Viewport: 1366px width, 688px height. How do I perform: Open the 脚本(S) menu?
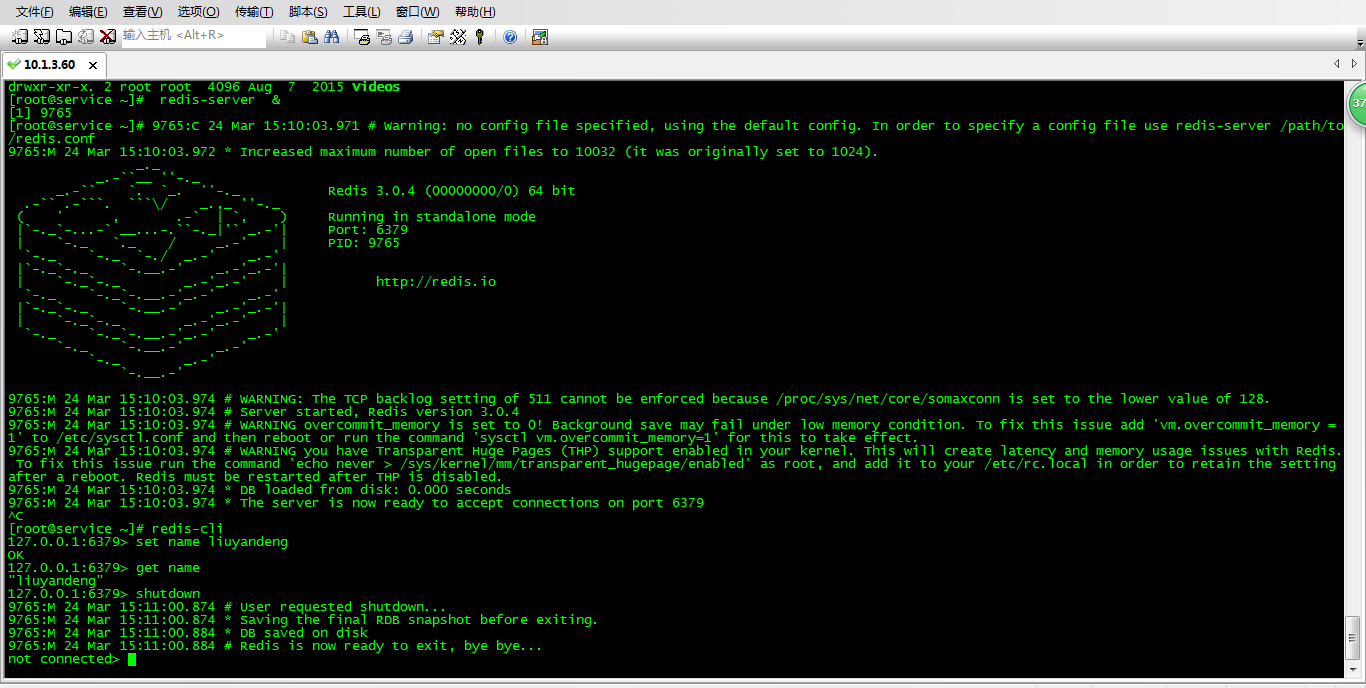click(307, 12)
